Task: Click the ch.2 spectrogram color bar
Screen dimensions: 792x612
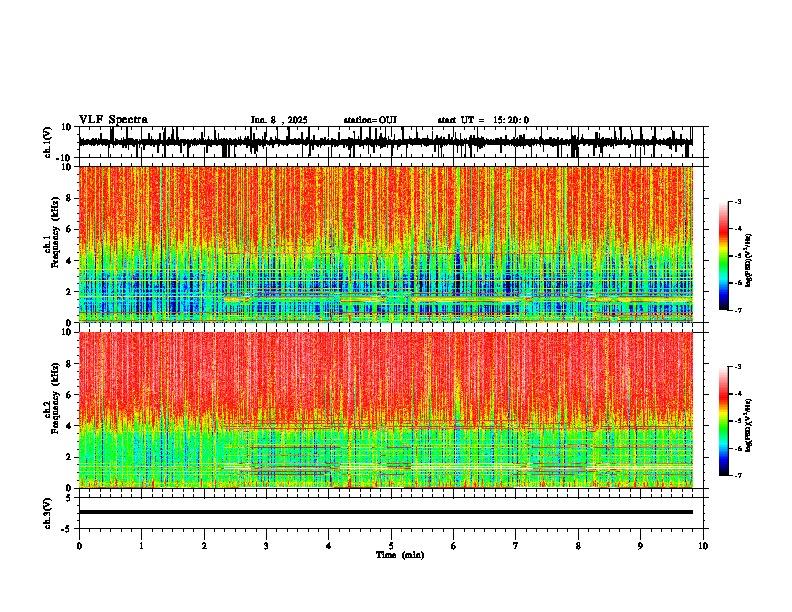Action: (x=723, y=421)
